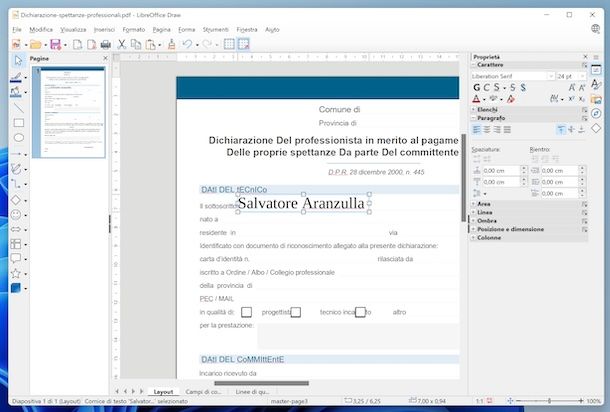Justify the paragraph text
Viewport: 610px width, 412px height.
pos(507,130)
